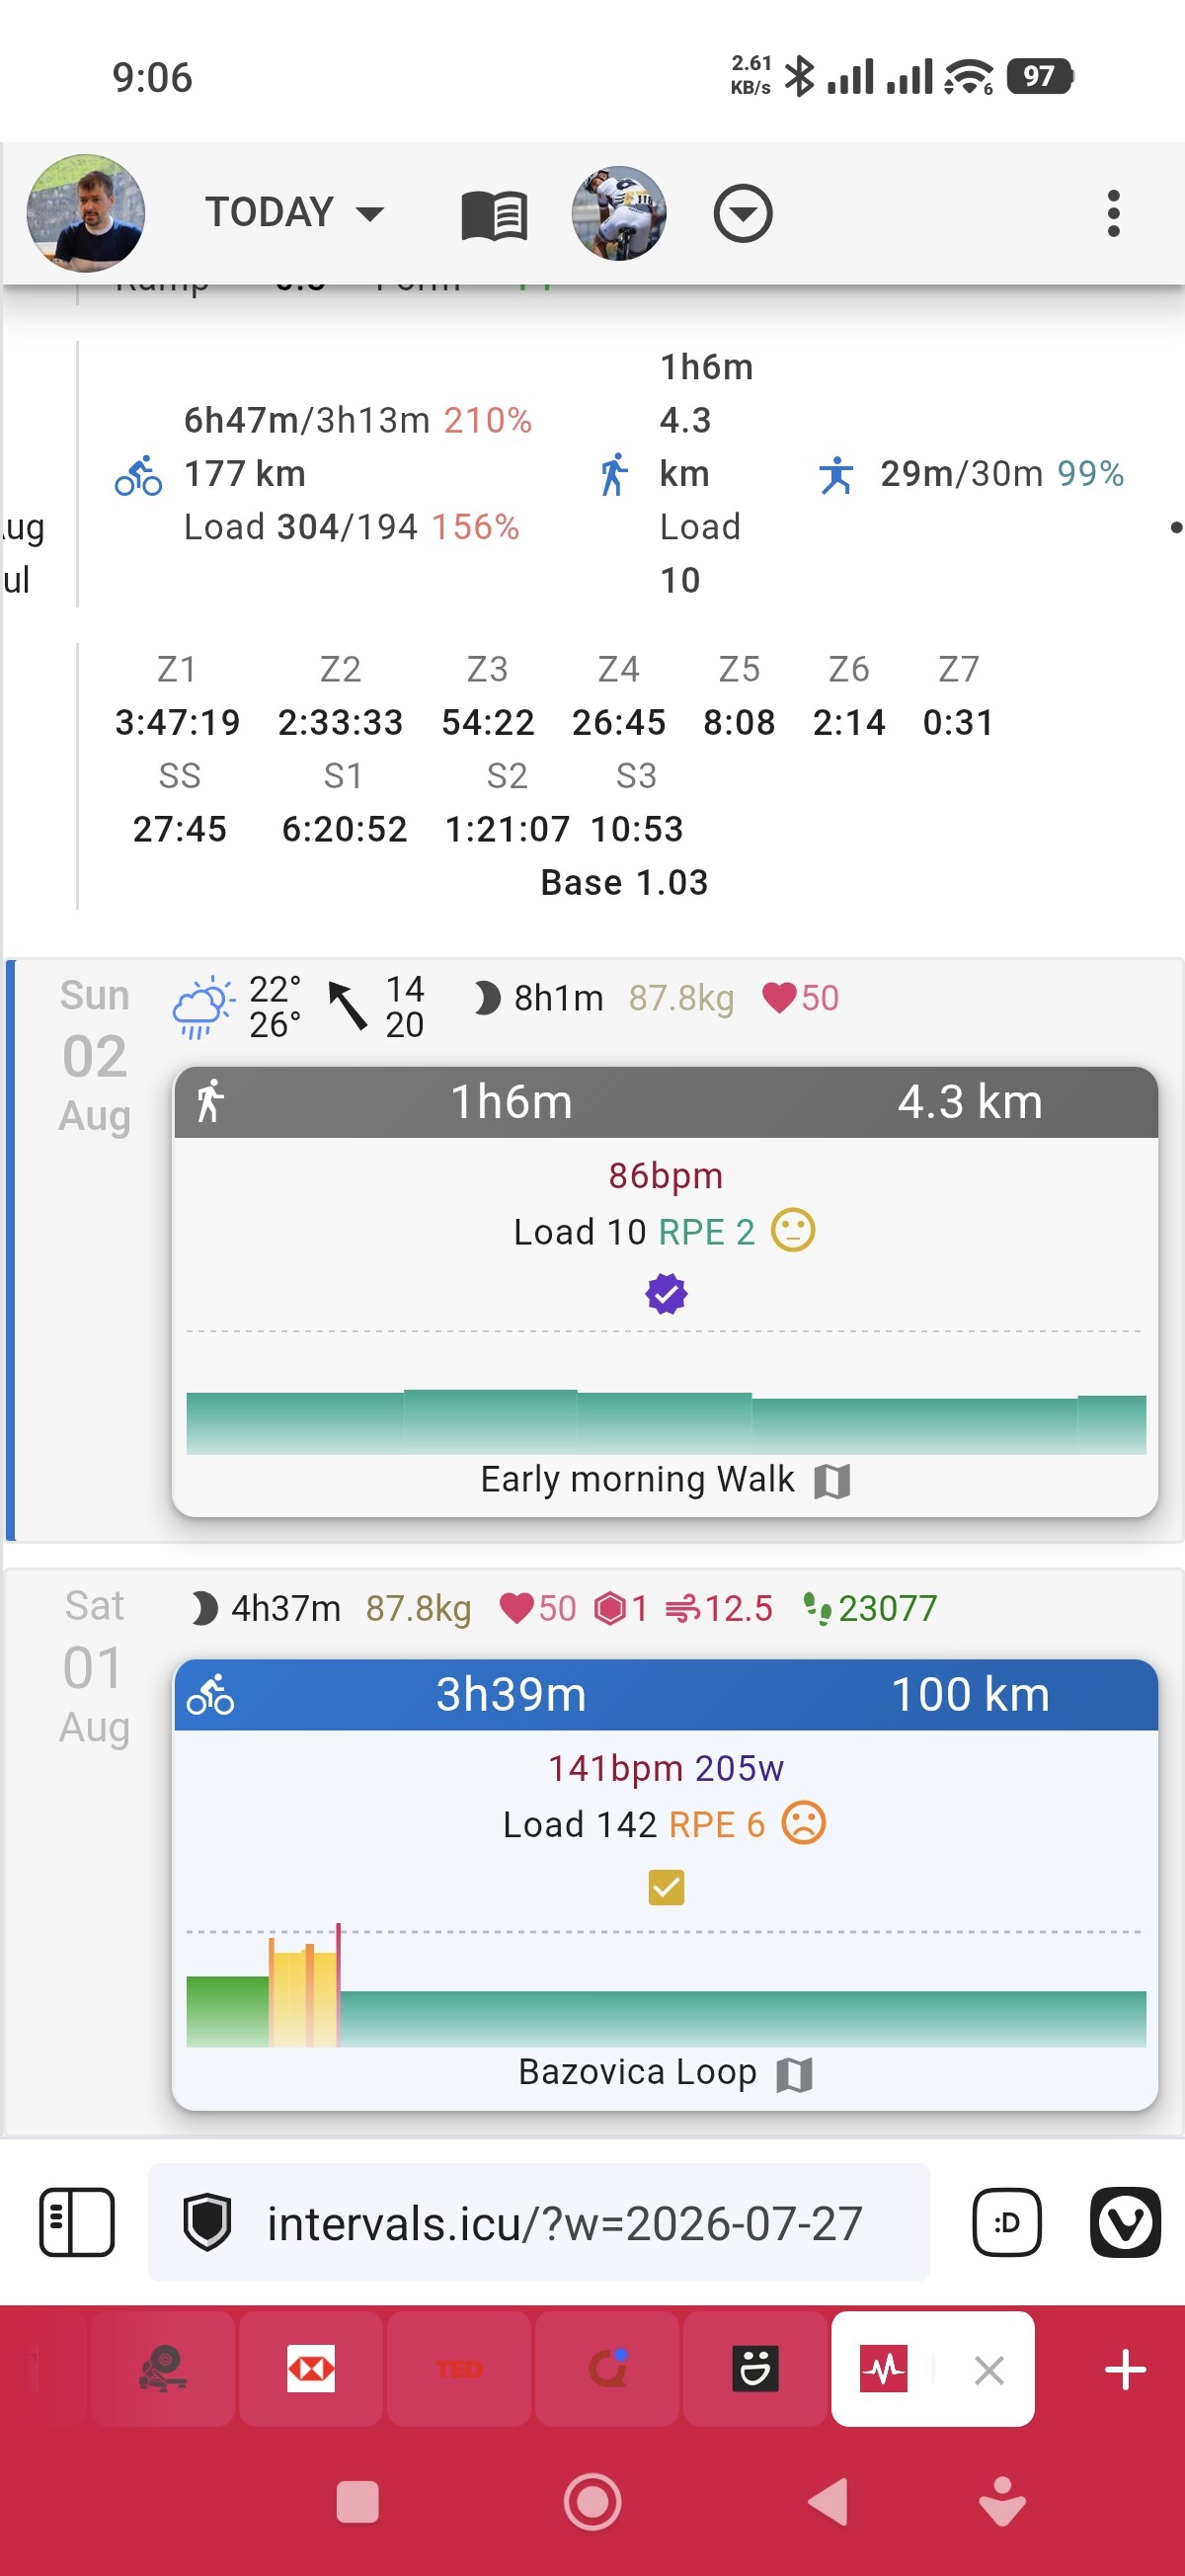
Task: Switch to the TED browser tab
Action: click(x=459, y=2368)
